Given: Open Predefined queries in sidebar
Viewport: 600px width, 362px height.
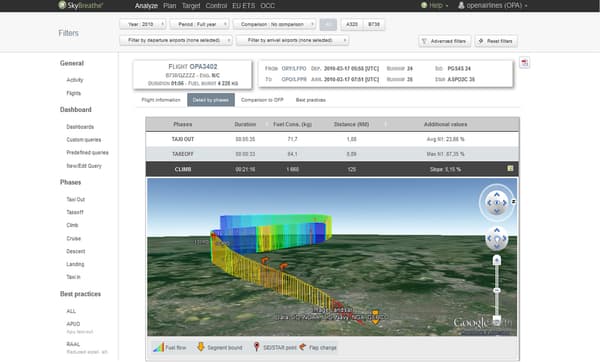Looking at the screenshot, I should [x=87, y=152].
